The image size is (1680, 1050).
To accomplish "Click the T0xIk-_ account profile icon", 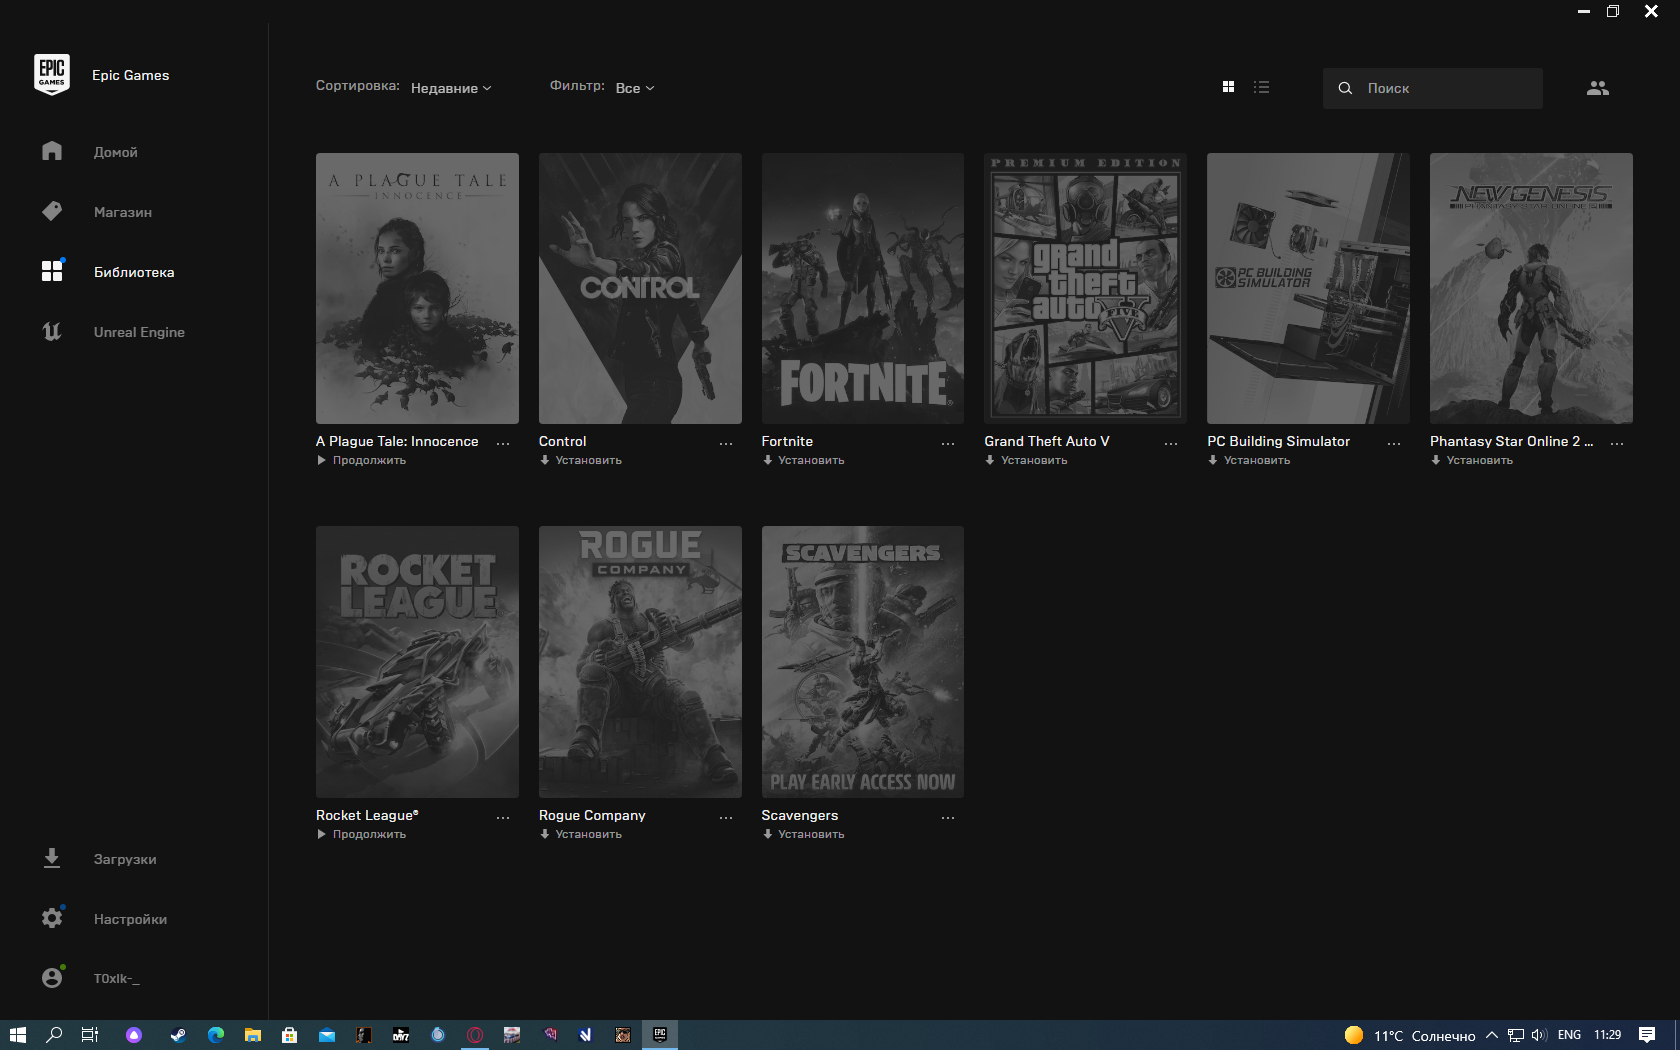I will pos(52,978).
